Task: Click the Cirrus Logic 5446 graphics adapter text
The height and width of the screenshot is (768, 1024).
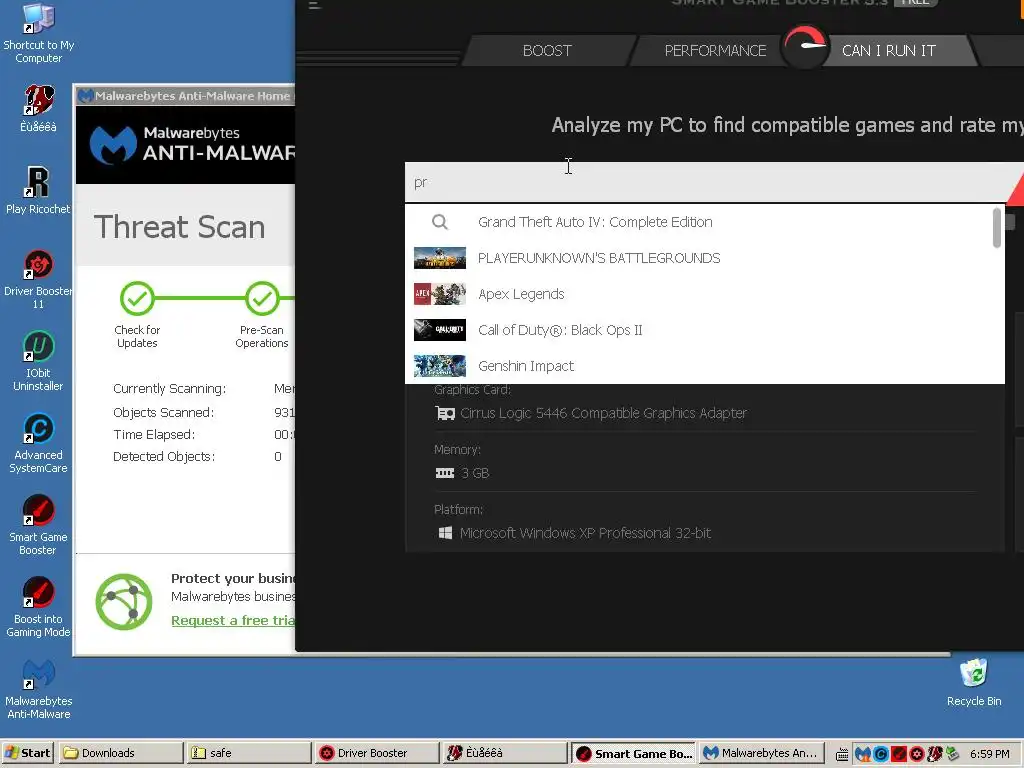Action: 603,413
